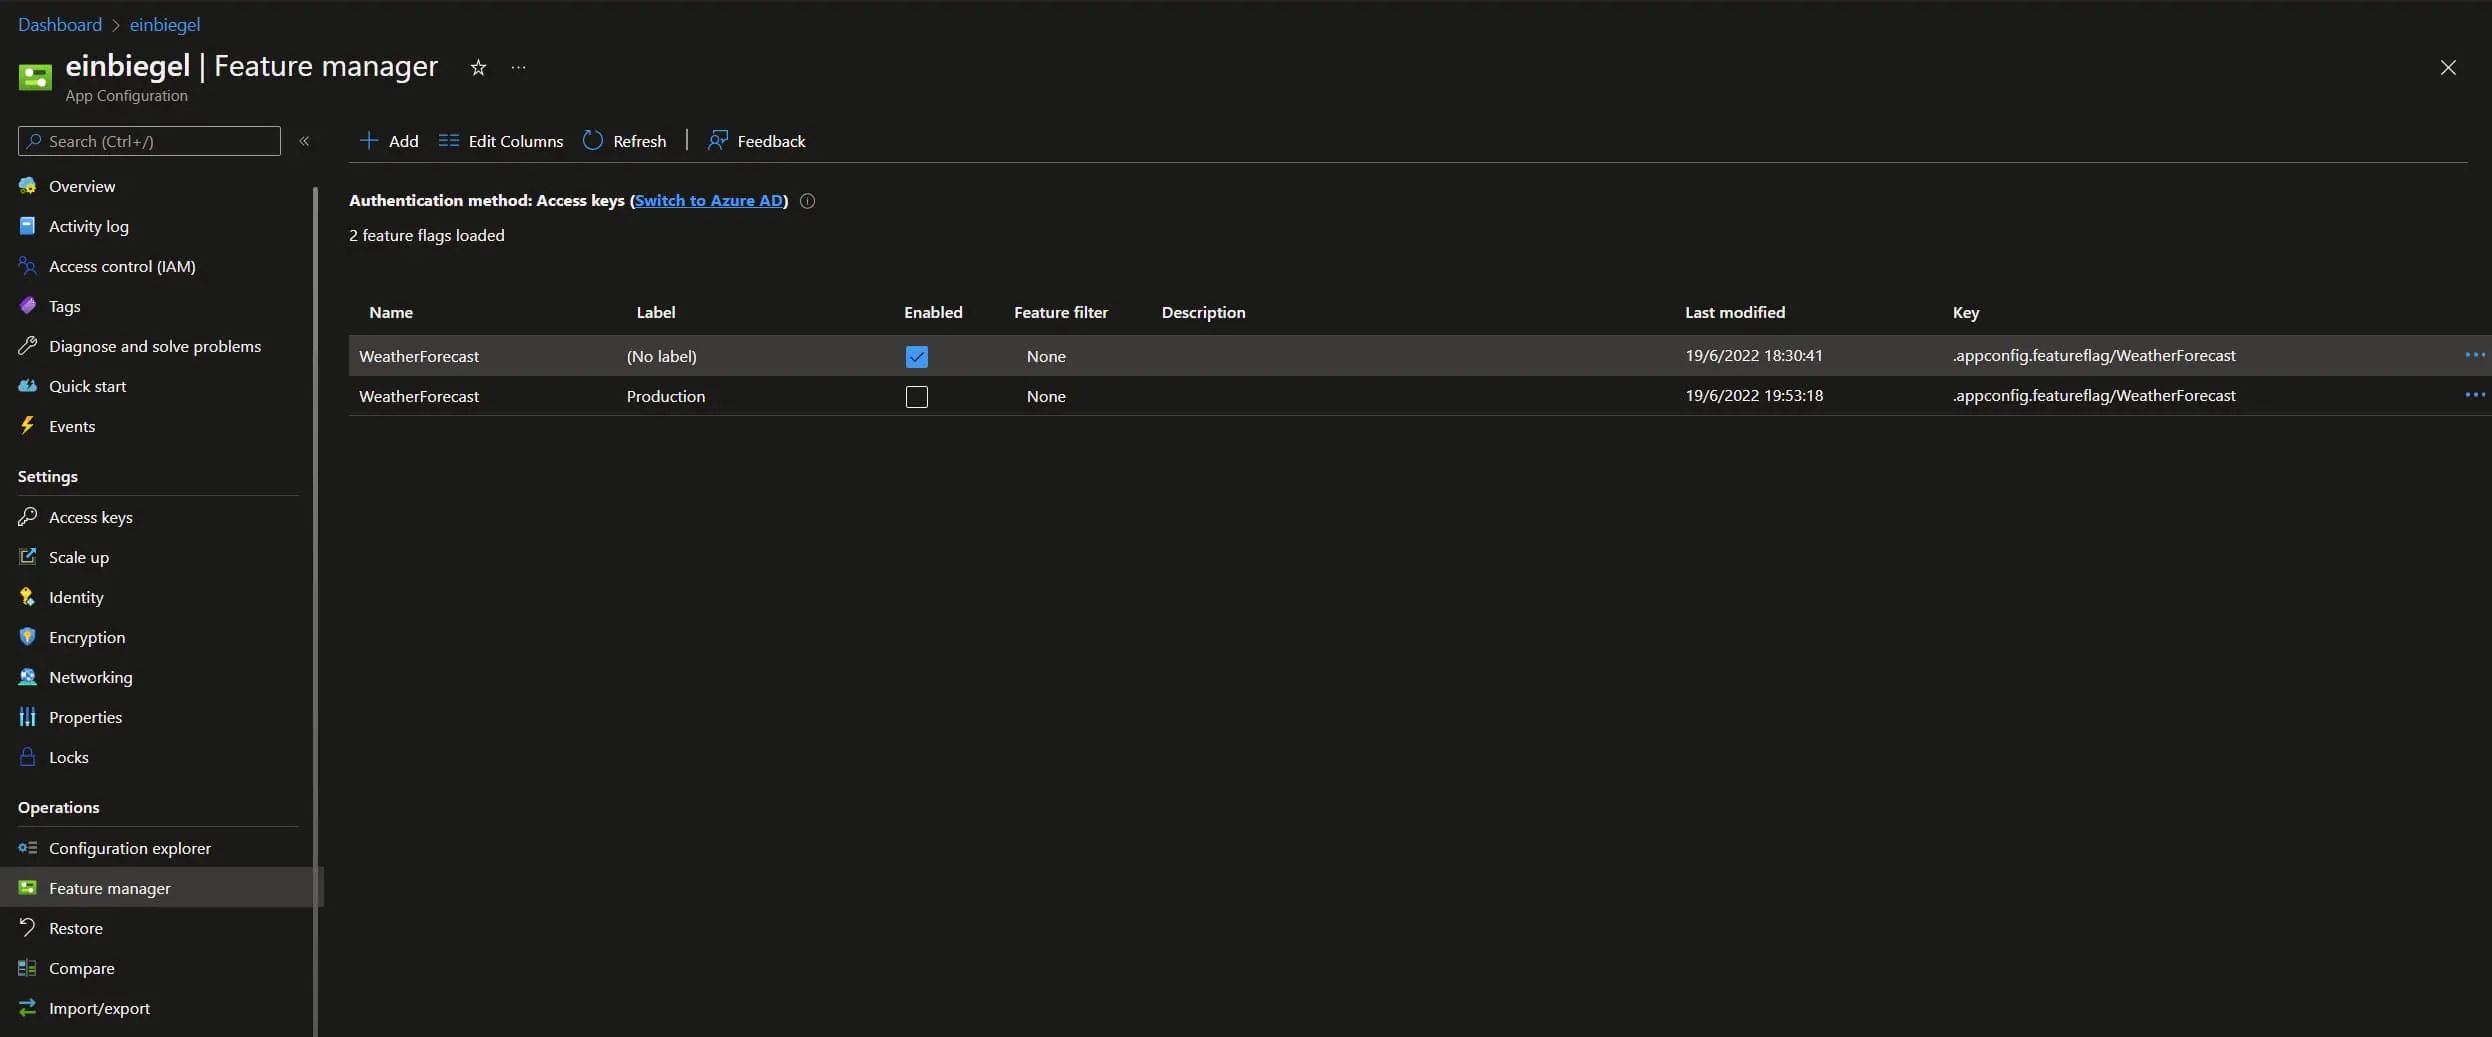
Task: Click the Identity key icon
Action: tap(27, 597)
